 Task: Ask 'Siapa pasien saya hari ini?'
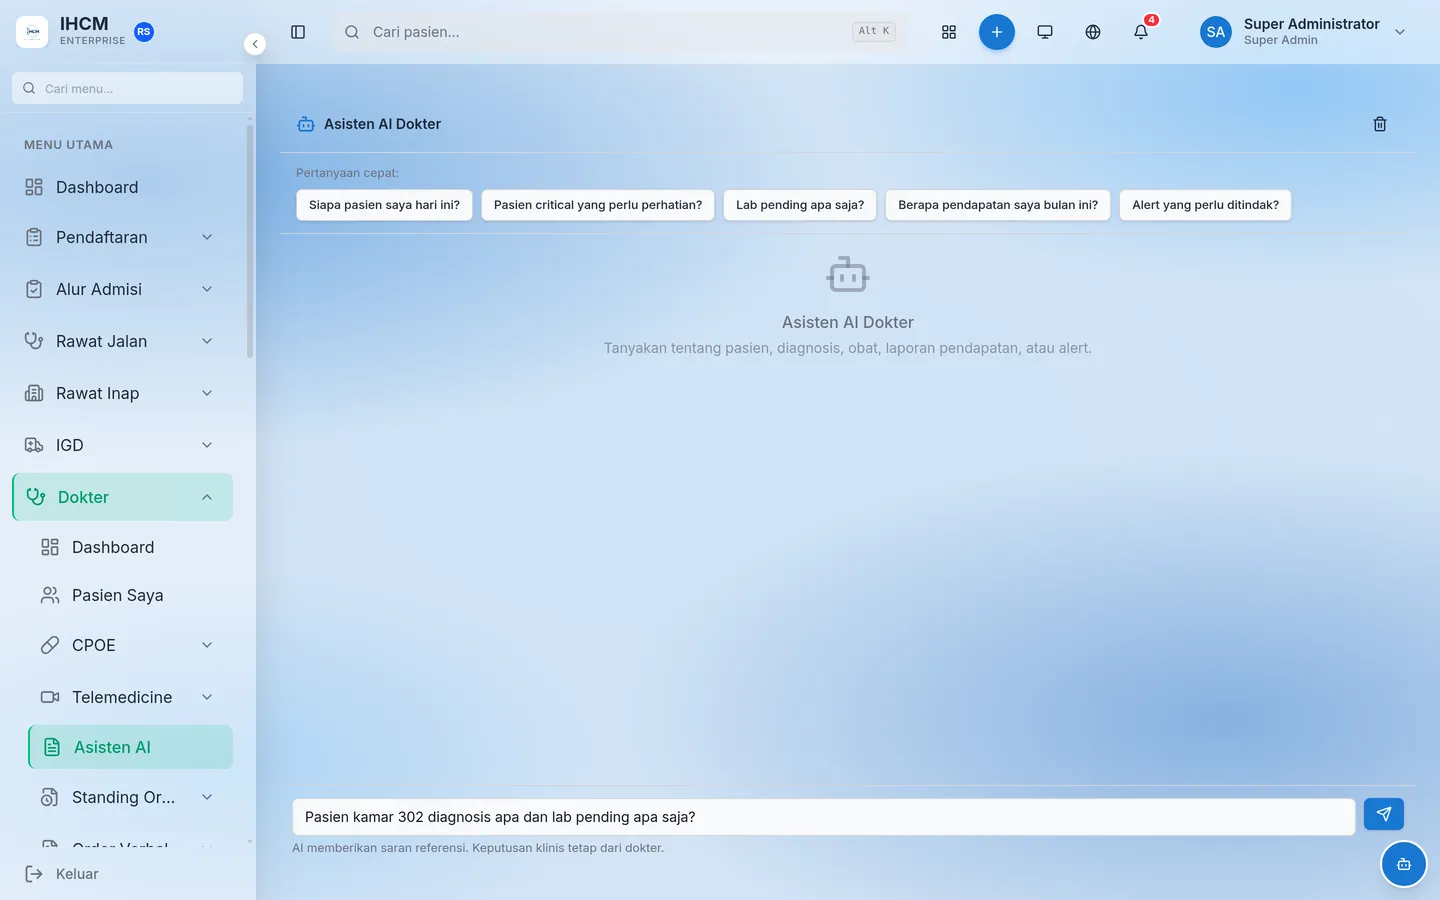pos(384,205)
